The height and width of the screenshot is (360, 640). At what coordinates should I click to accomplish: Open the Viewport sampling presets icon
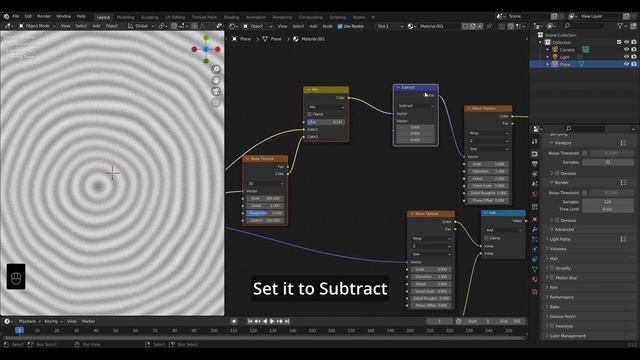tap(623, 143)
